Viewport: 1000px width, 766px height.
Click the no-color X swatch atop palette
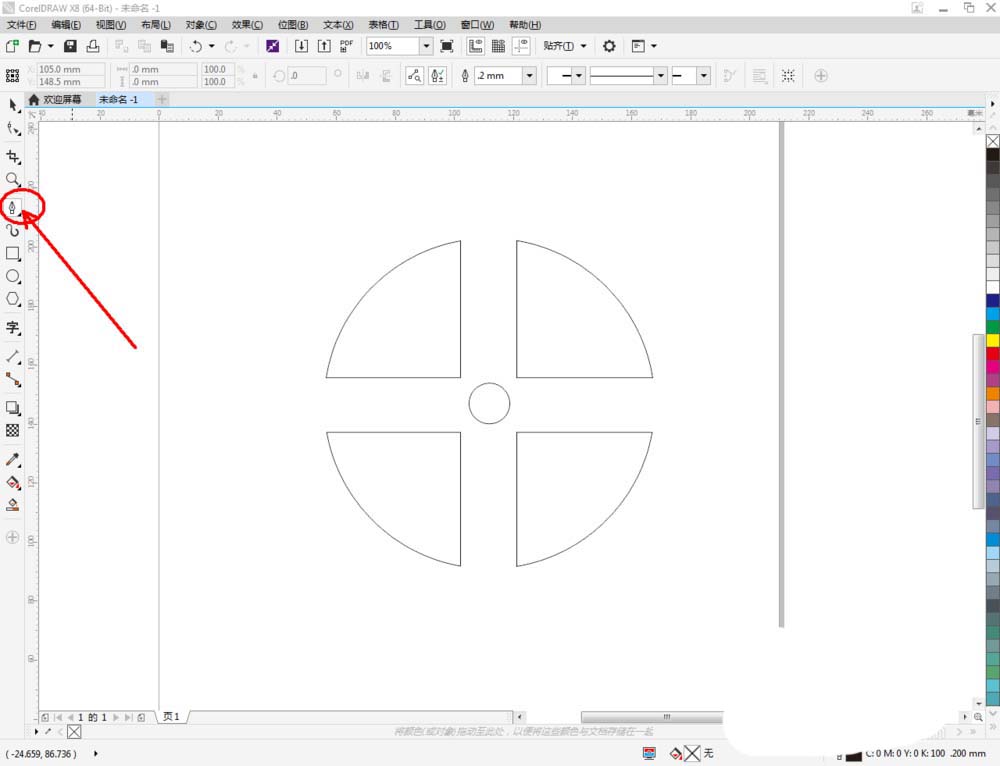(x=993, y=141)
